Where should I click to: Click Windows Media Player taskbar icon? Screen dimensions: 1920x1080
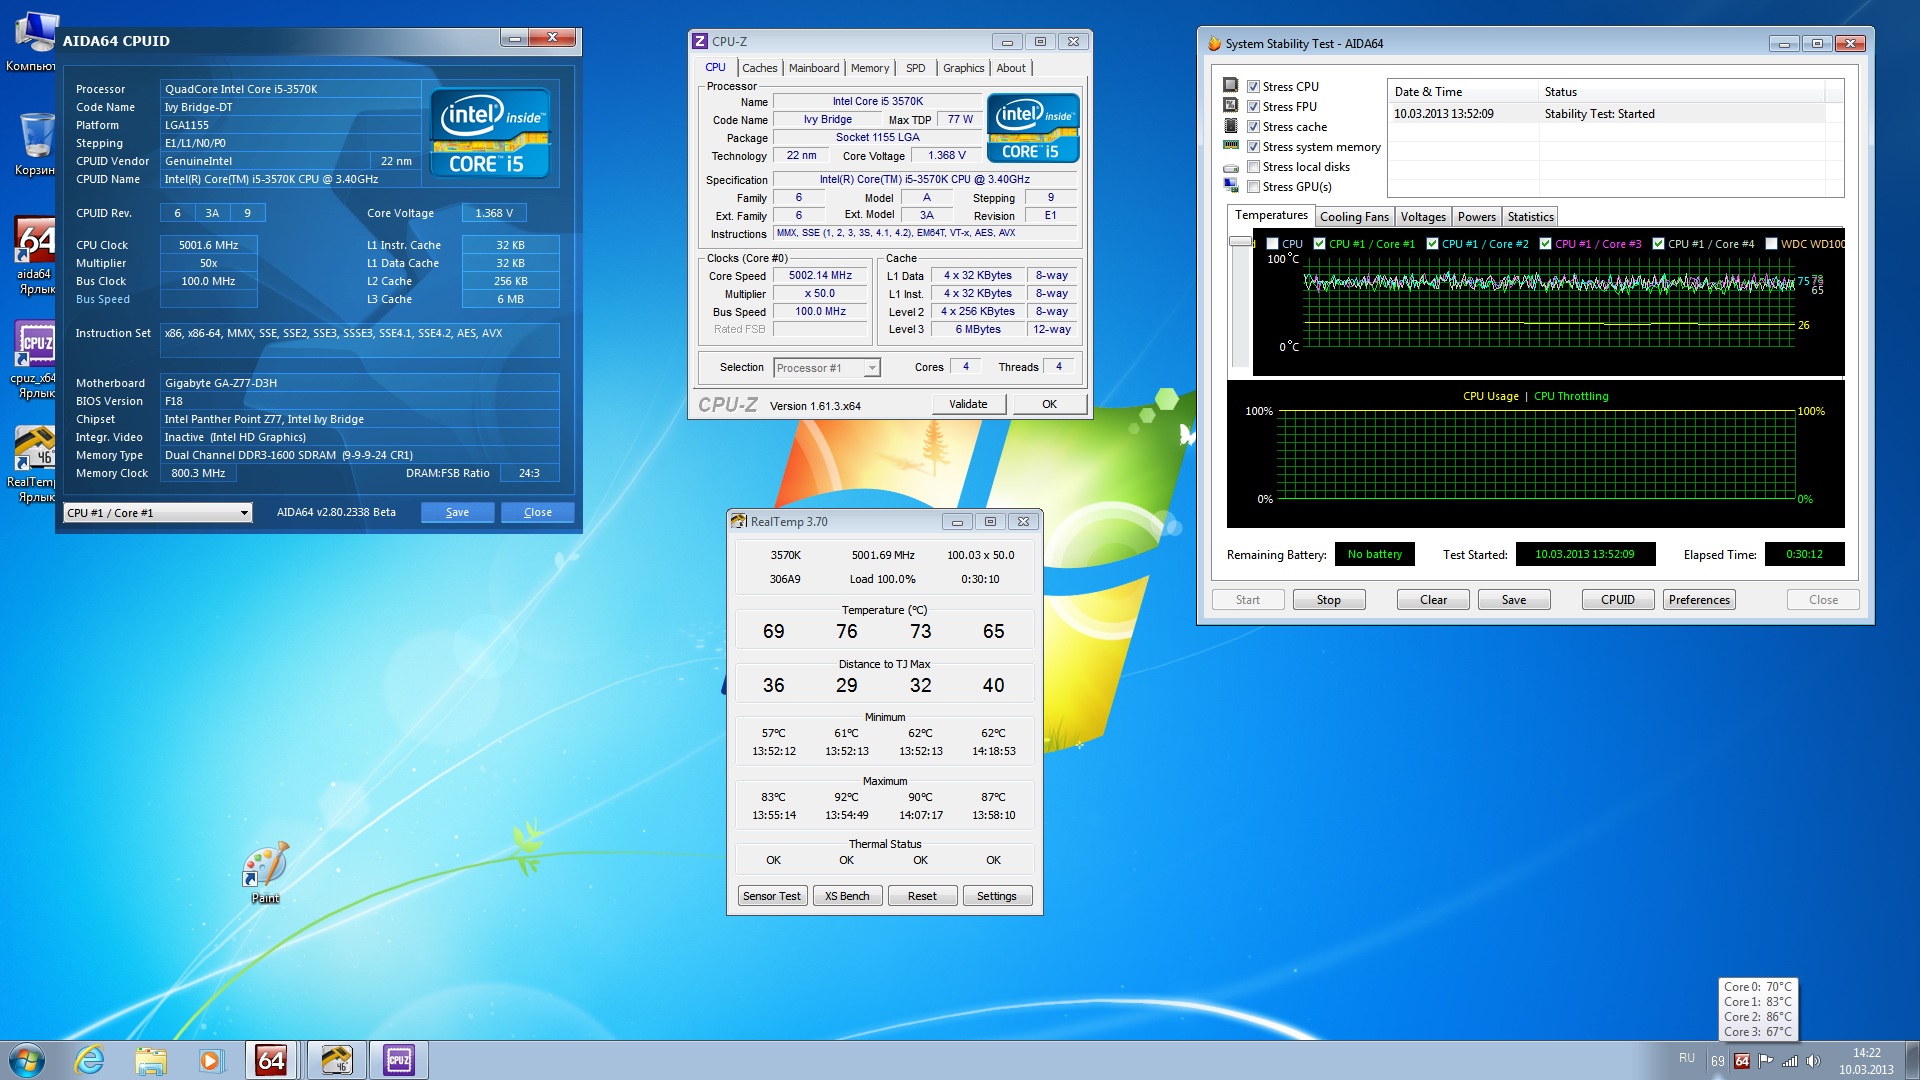tap(210, 1060)
